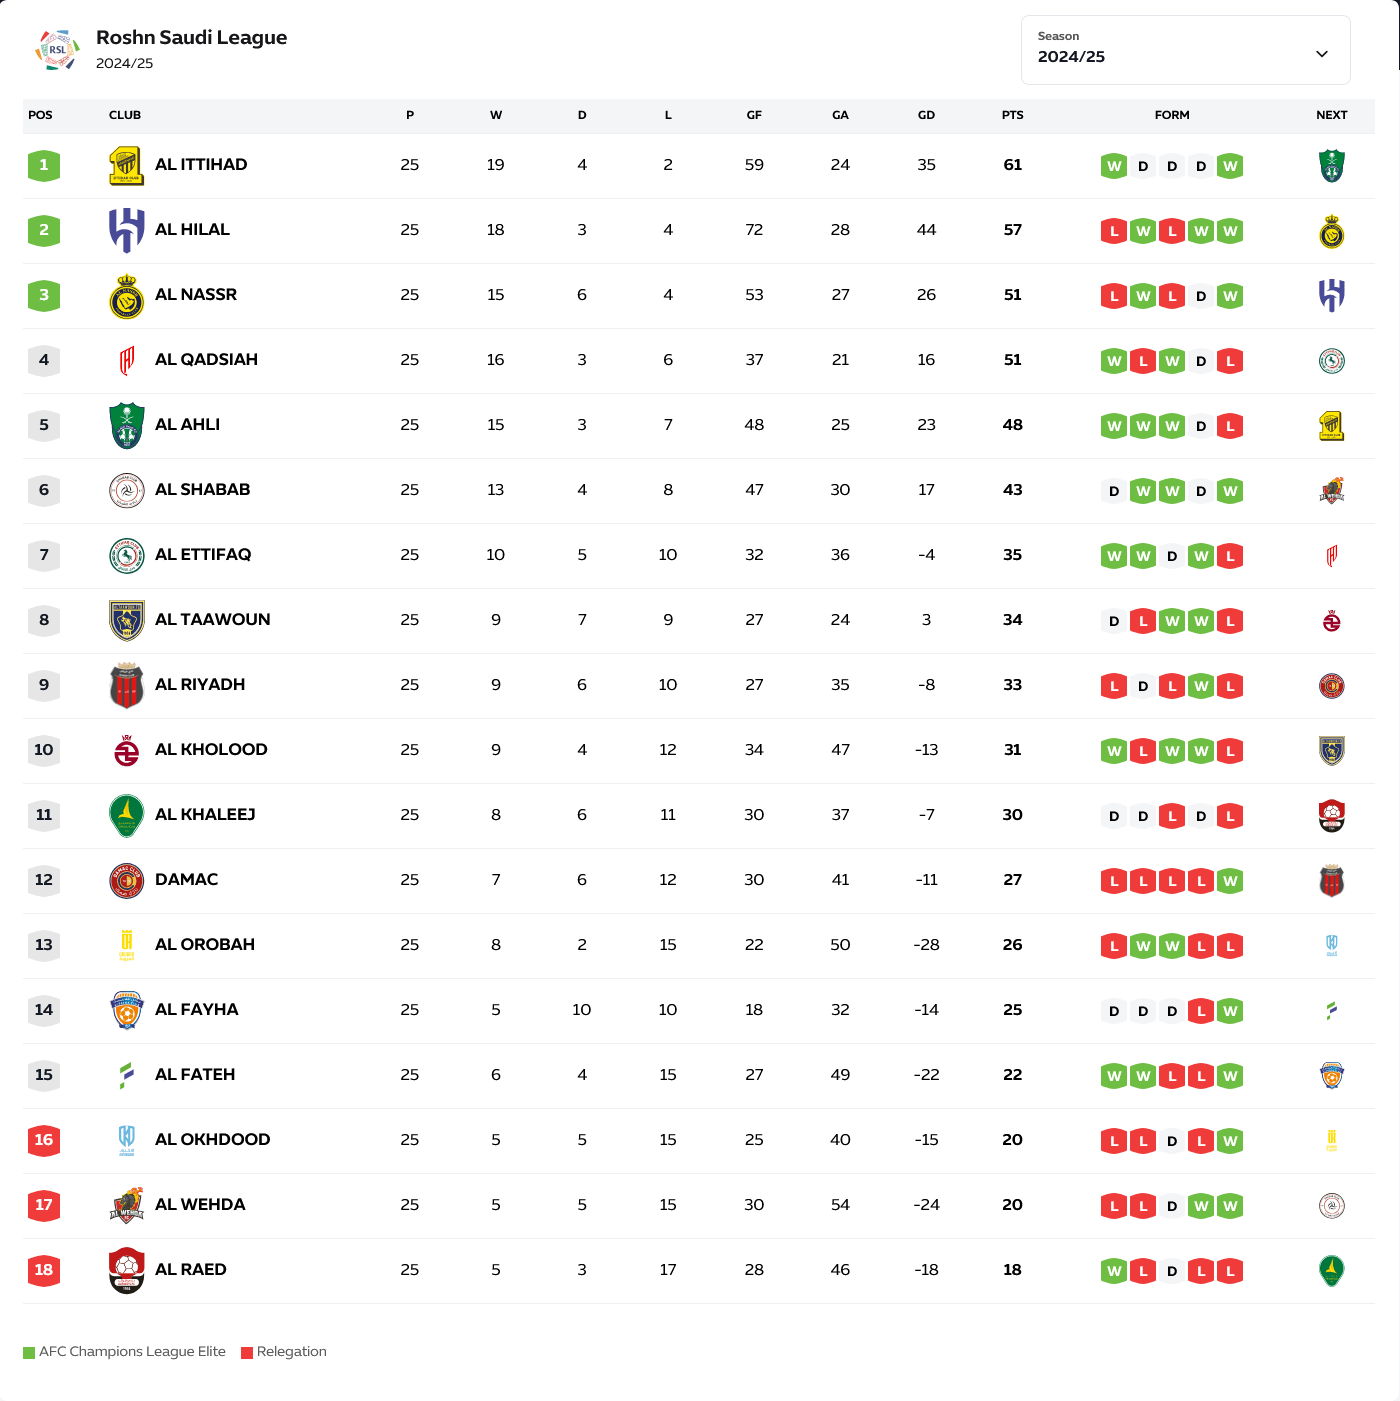Image resolution: width=1400 pixels, height=1401 pixels.
Task: Click the GD column header
Action: pyautogui.click(x=926, y=115)
